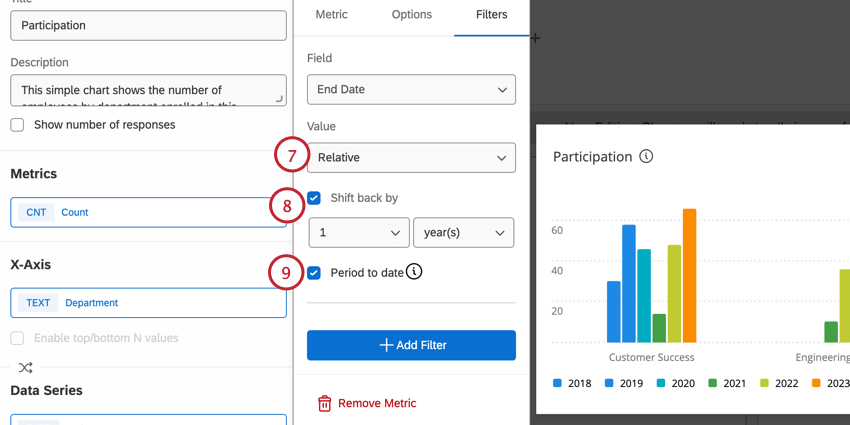Open the Relative value dropdown
This screenshot has height=425, width=850.
411,158
